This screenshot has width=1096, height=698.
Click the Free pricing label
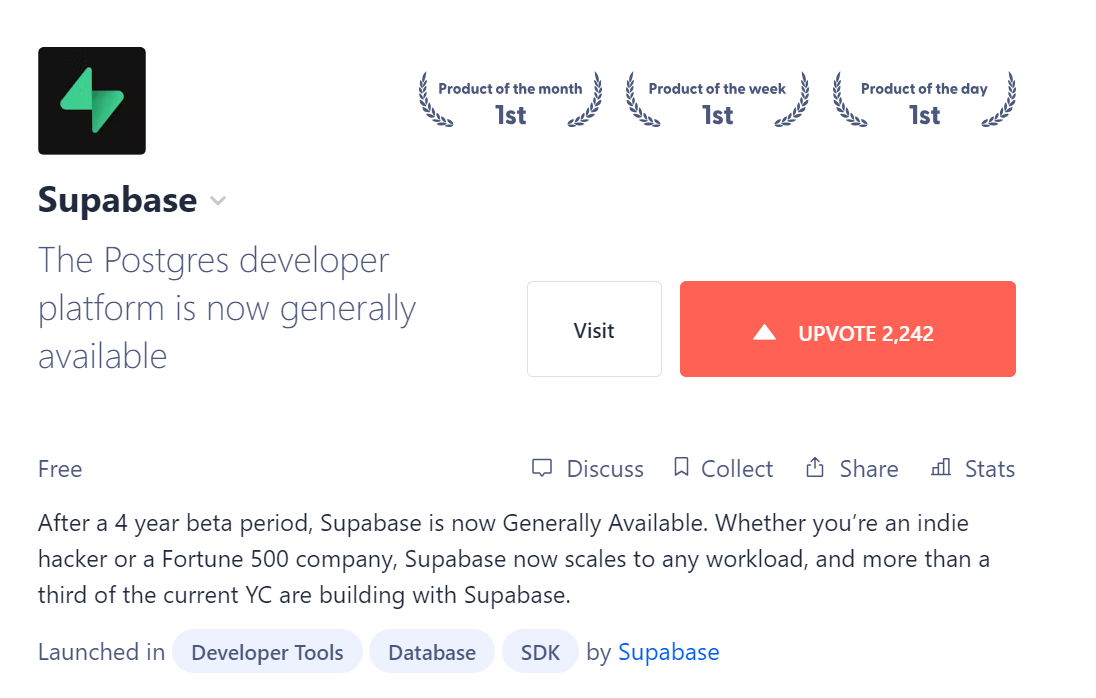[60, 469]
